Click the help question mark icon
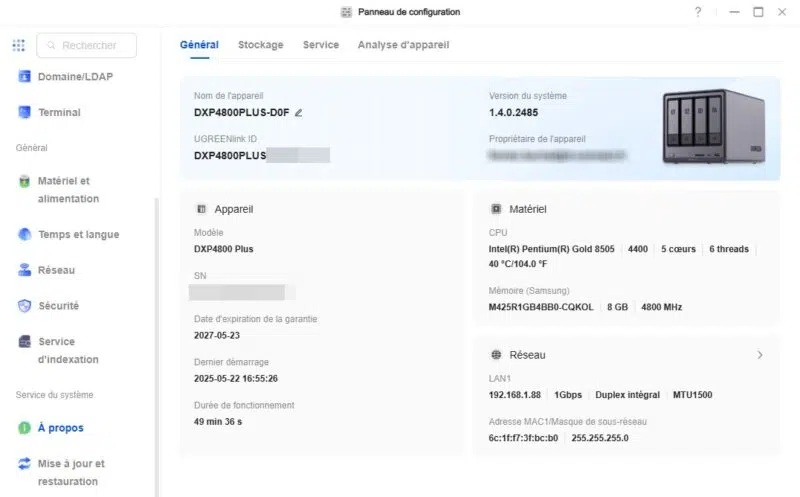The width and height of the screenshot is (800, 497). [x=697, y=12]
